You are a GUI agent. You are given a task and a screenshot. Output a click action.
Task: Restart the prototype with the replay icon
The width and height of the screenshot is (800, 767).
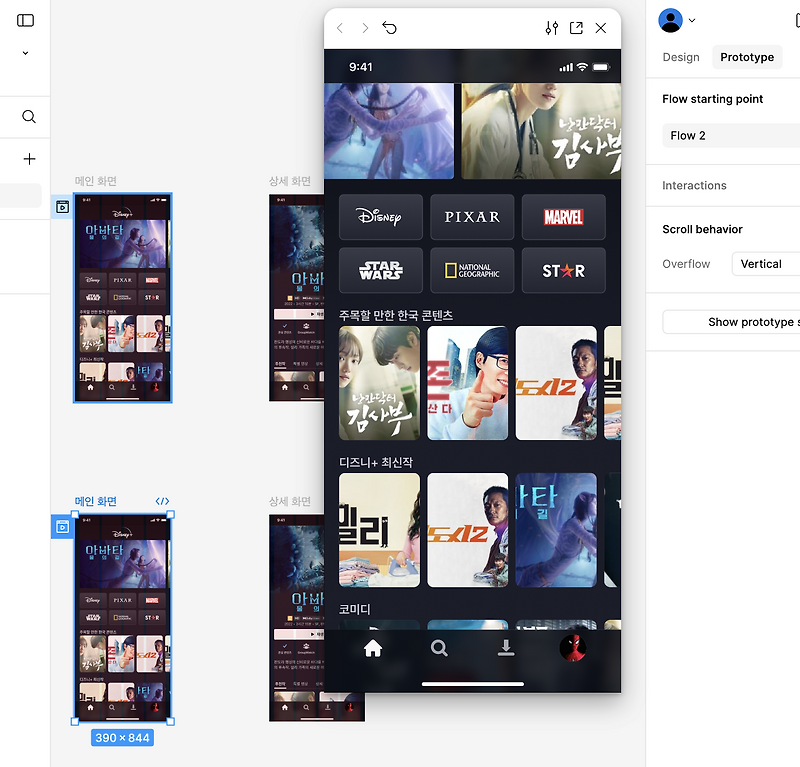click(x=389, y=28)
